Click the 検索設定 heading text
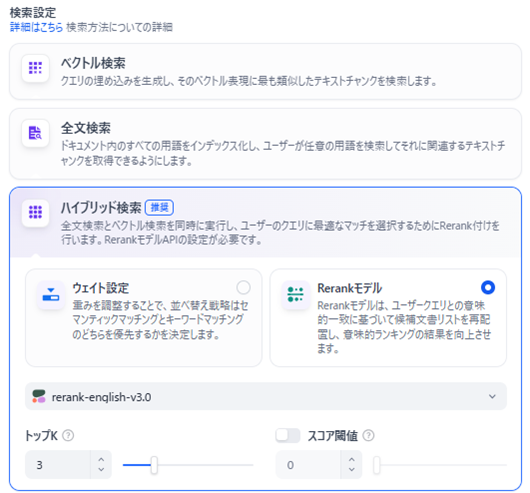Screen dimensions: 530x493 33,13
